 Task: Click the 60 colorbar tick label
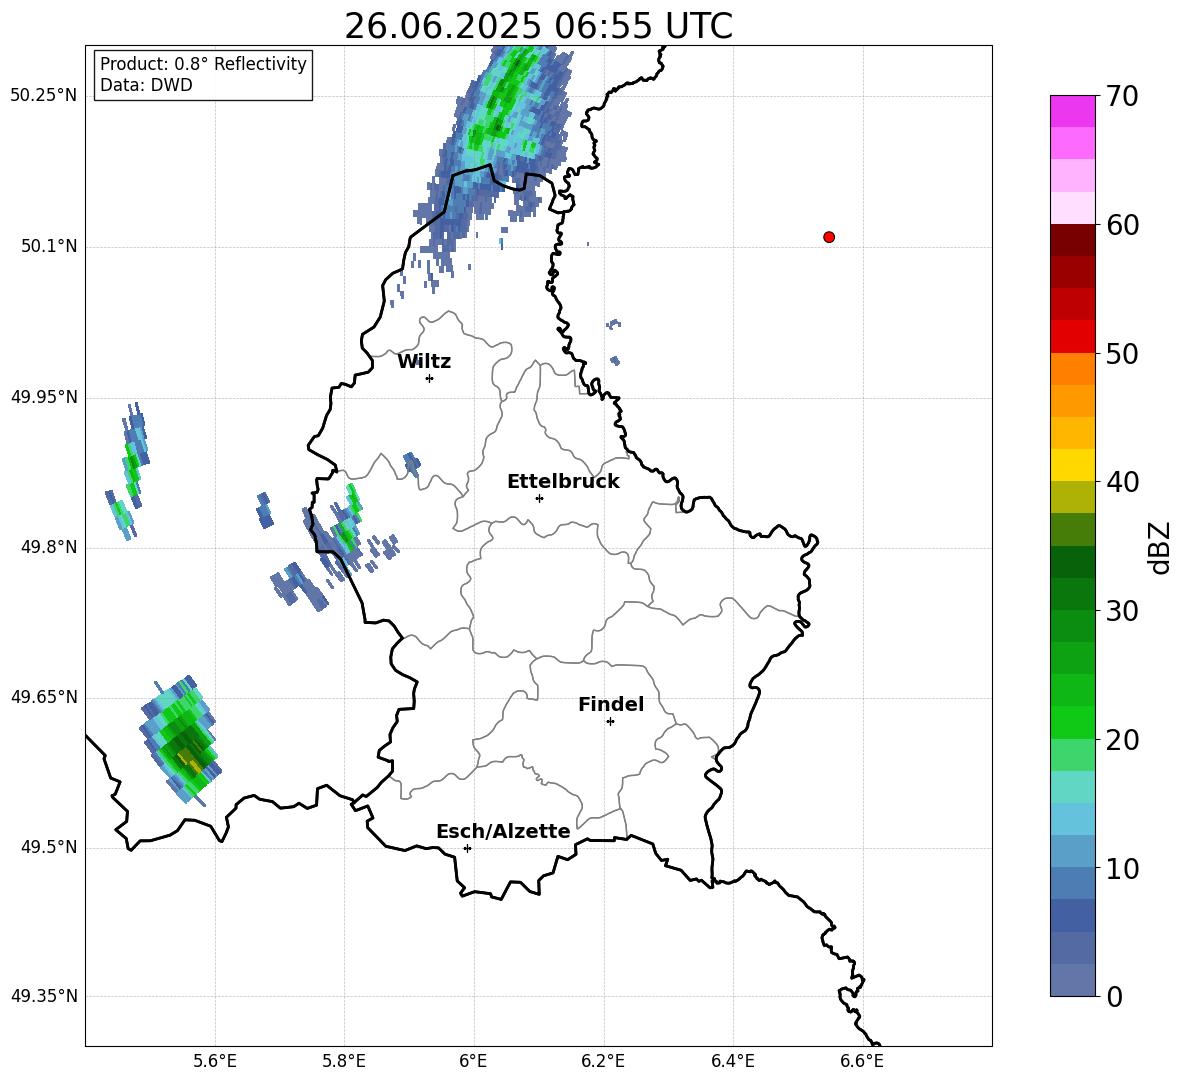1122,225
